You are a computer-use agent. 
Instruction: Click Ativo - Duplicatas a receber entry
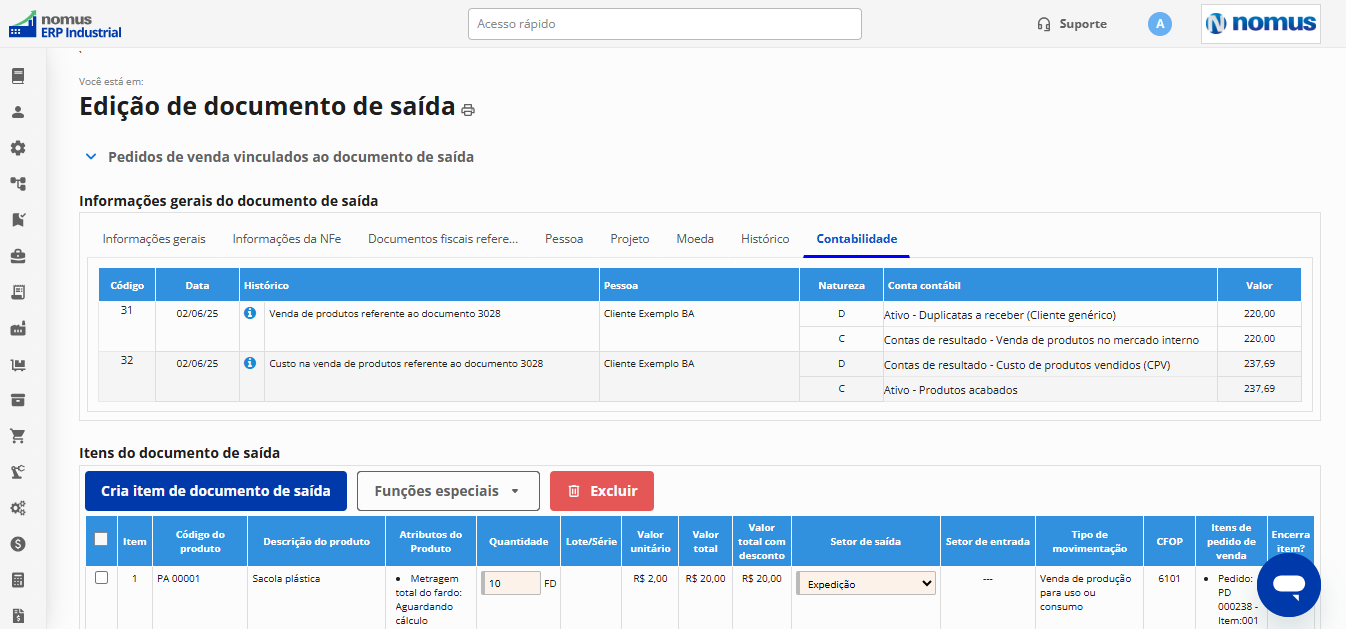click(x=1000, y=315)
